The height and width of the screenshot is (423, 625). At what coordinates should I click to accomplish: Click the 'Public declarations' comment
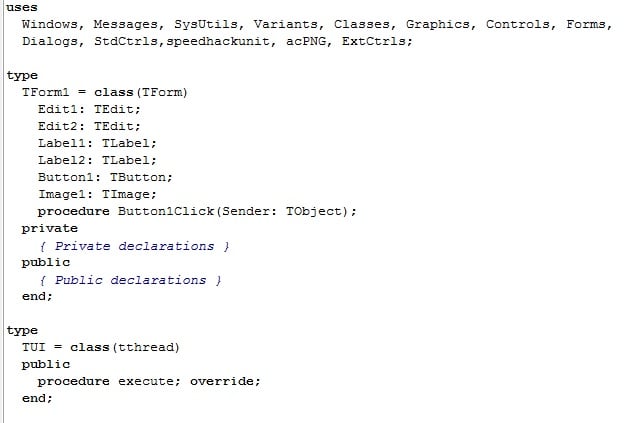[130, 280]
